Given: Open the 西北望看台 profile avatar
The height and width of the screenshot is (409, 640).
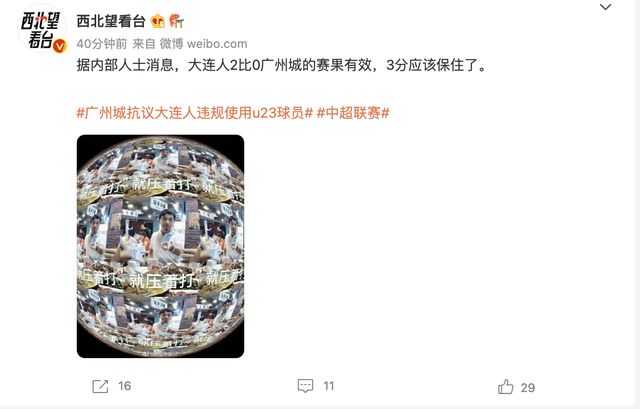Looking at the screenshot, I should [42, 29].
